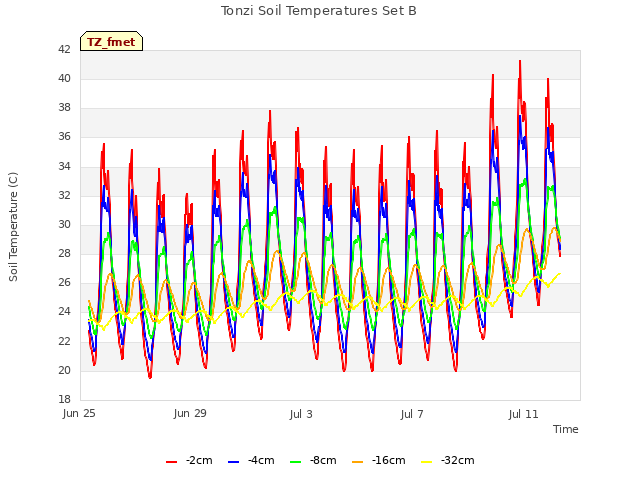Click the Jul 11 x-axis tick label
Viewport: 640px width, 480px height.
[x=524, y=414]
